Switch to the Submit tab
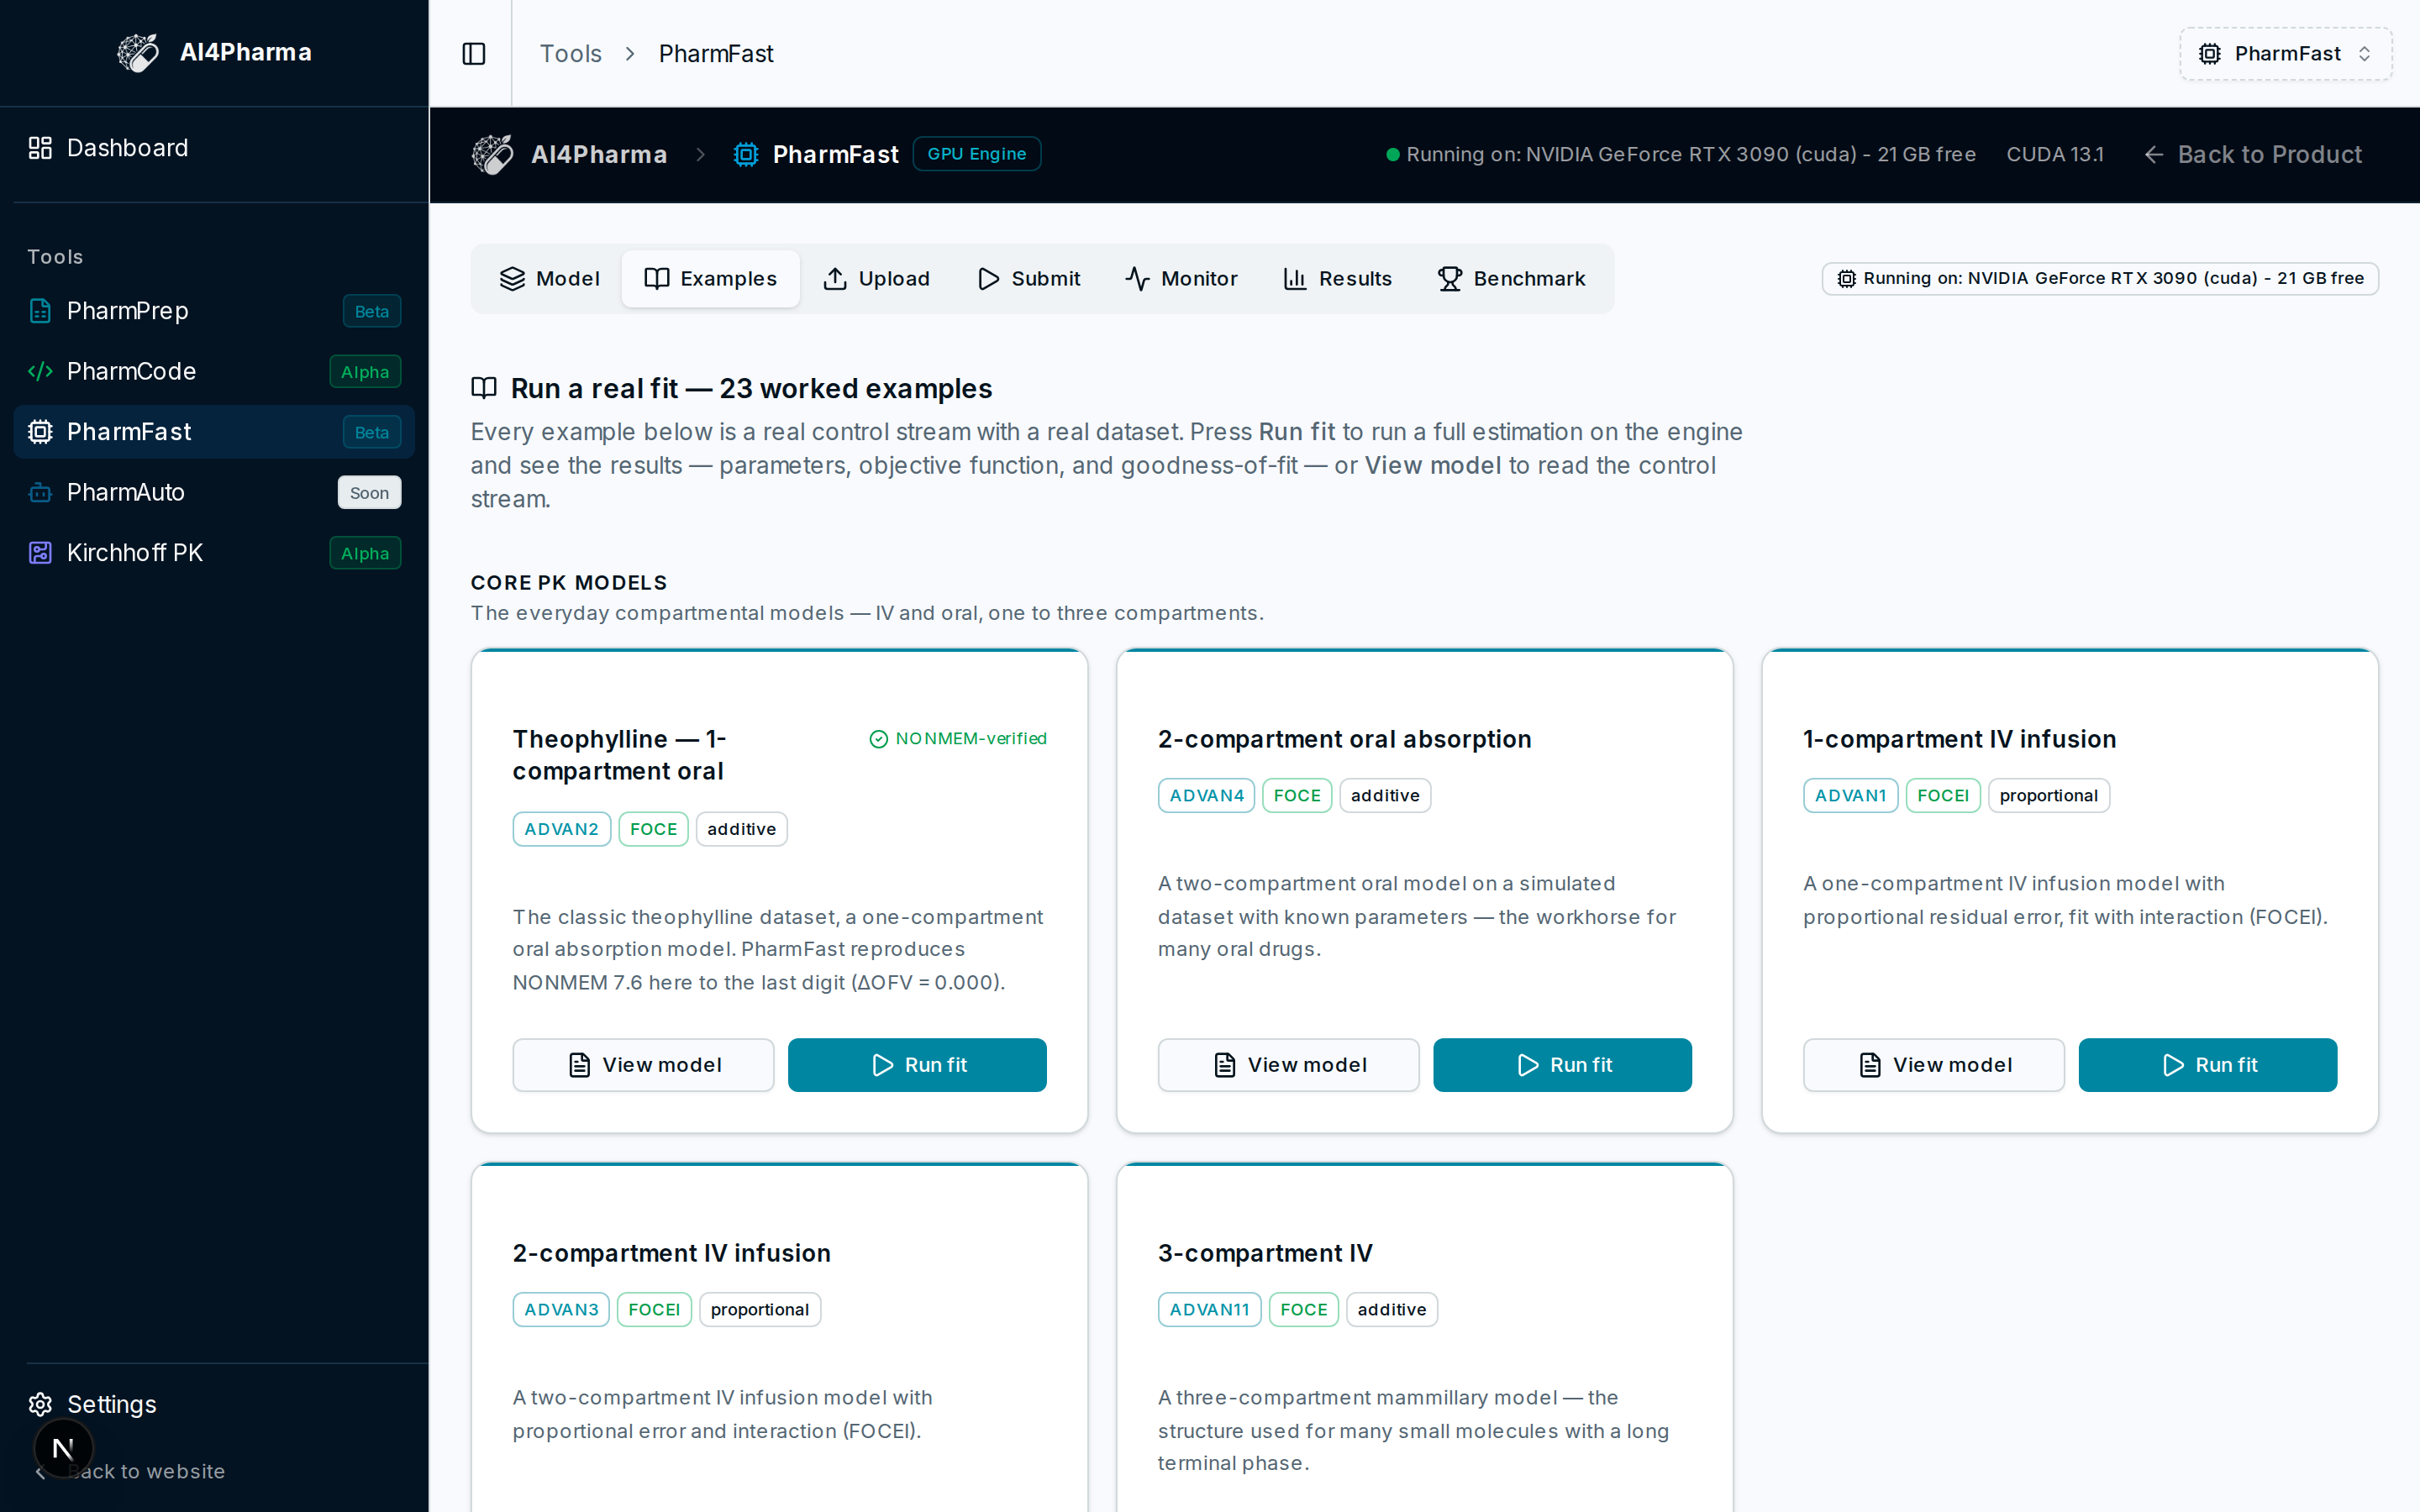 coord(1029,279)
